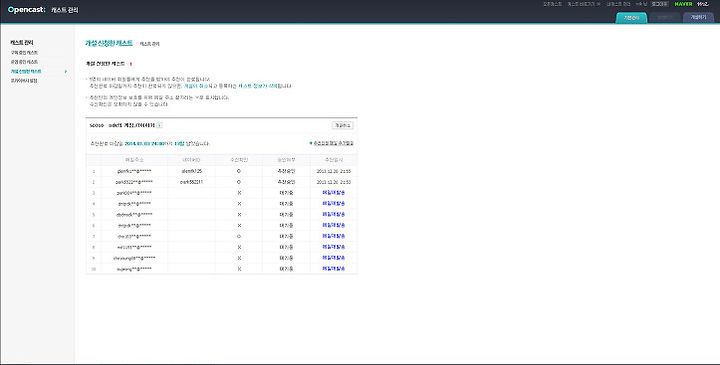Viewport: 720px width, 365px height.
Task: Click the Opencast logo
Action: click(x=26, y=10)
